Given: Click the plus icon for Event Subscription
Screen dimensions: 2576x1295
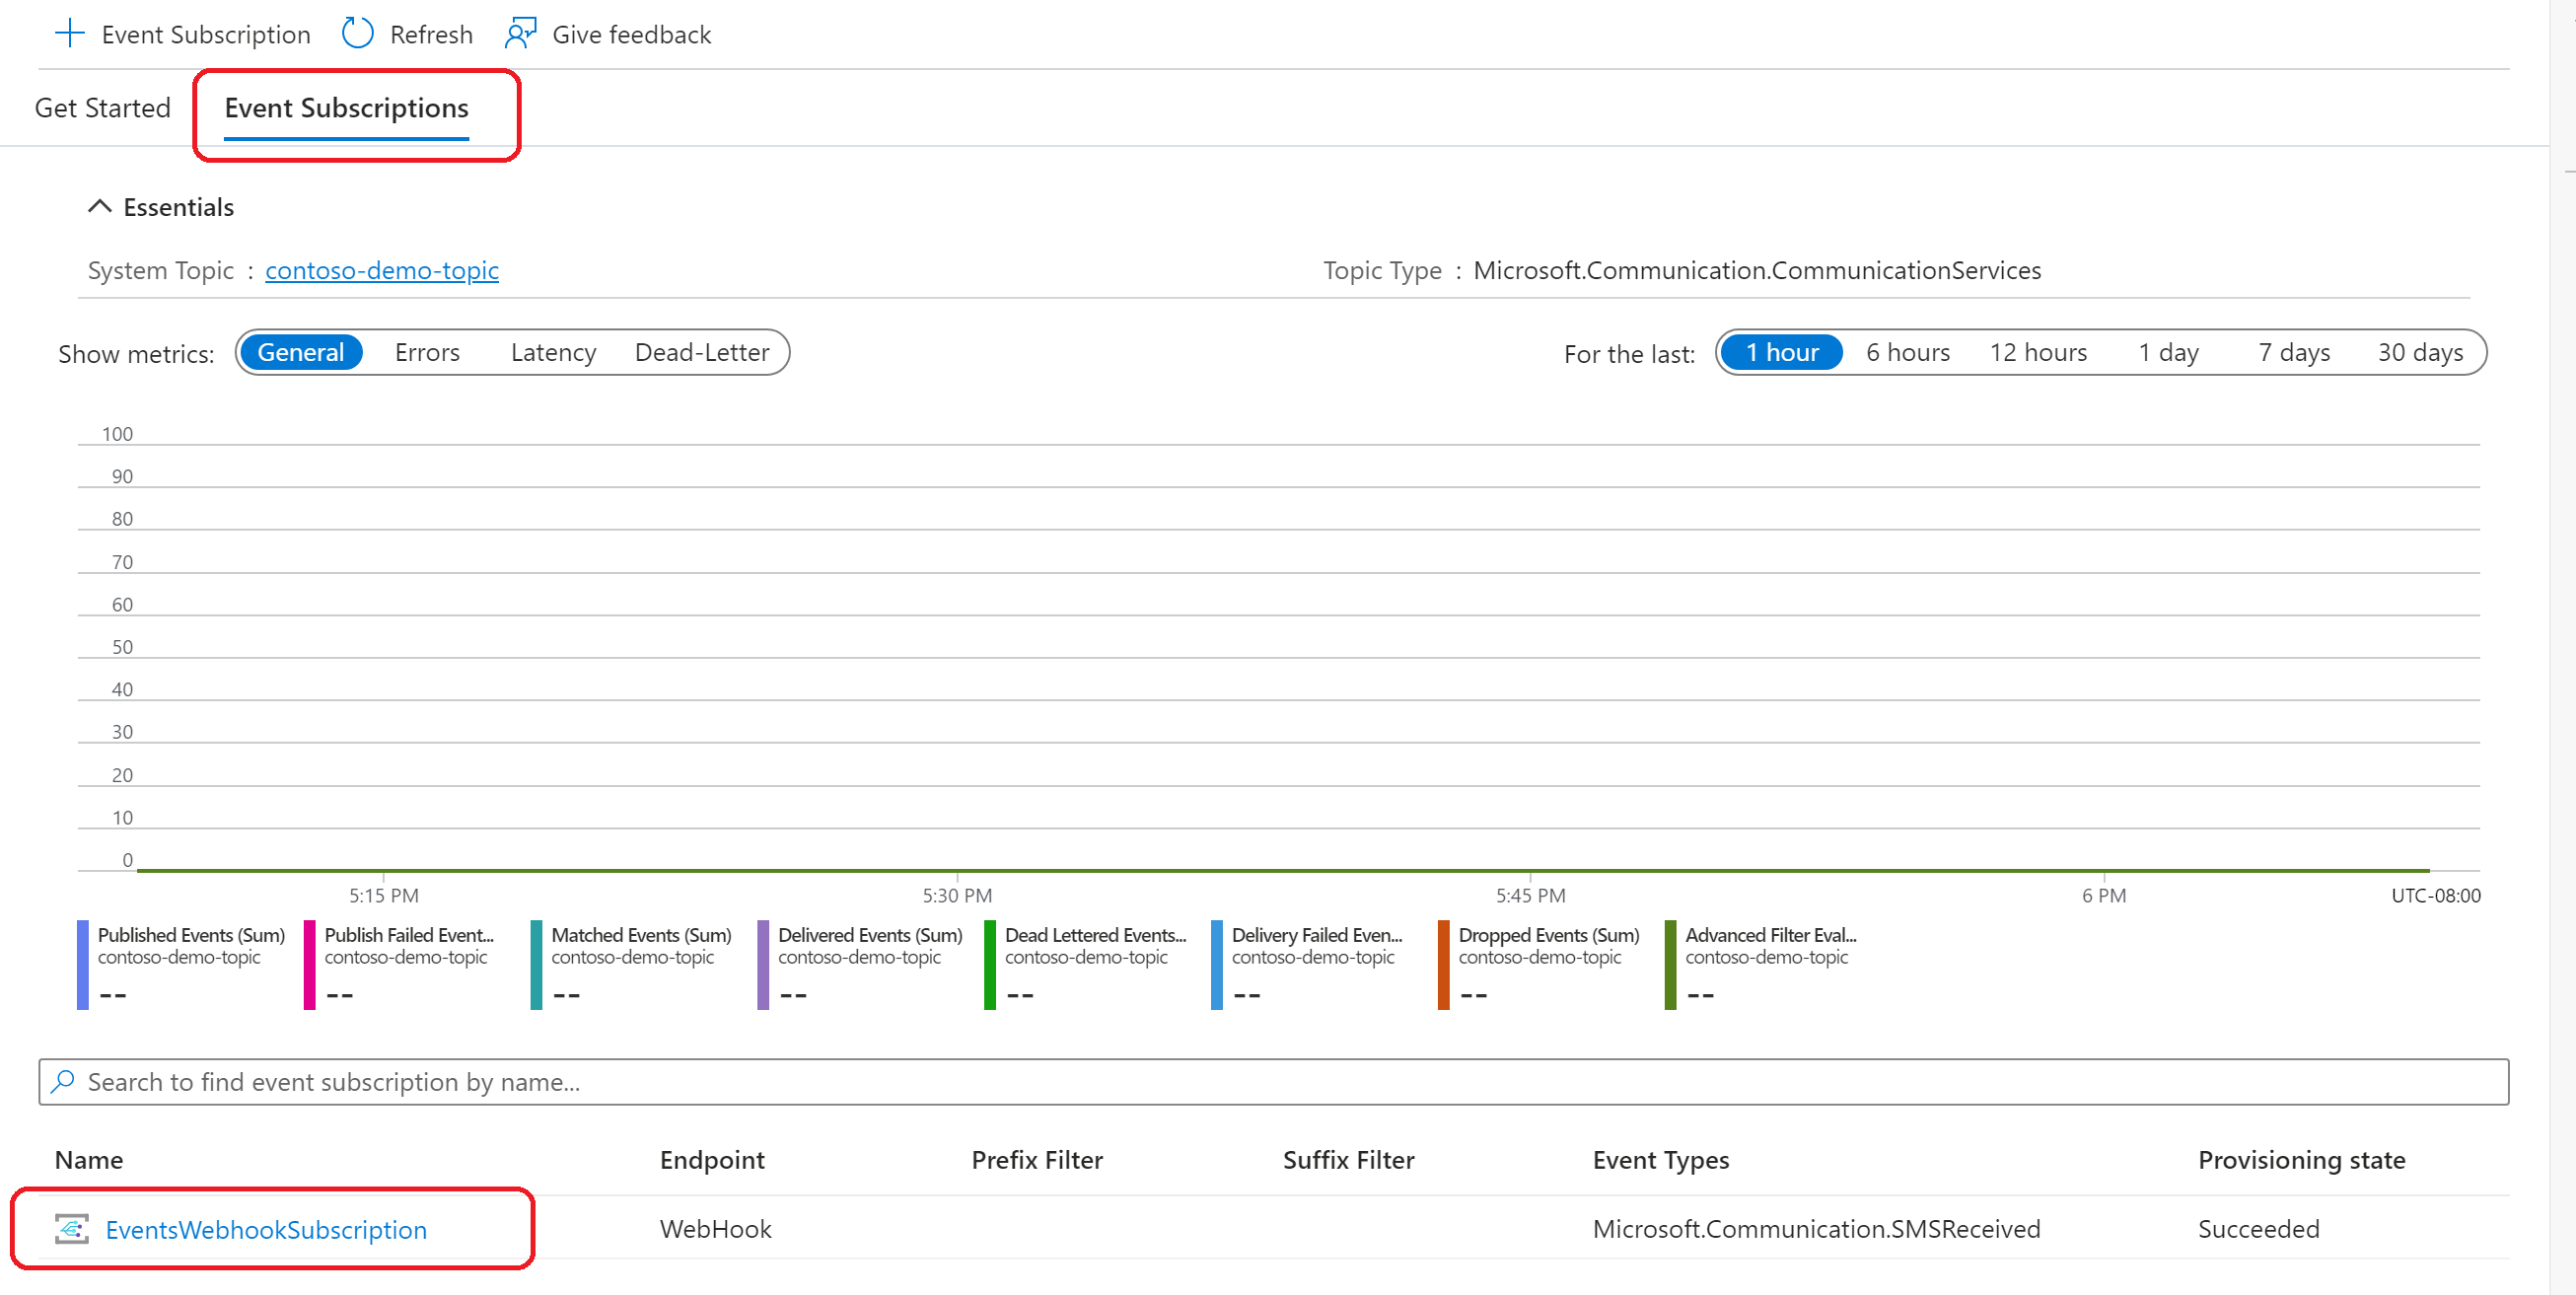Looking at the screenshot, I should (x=69, y=34).
